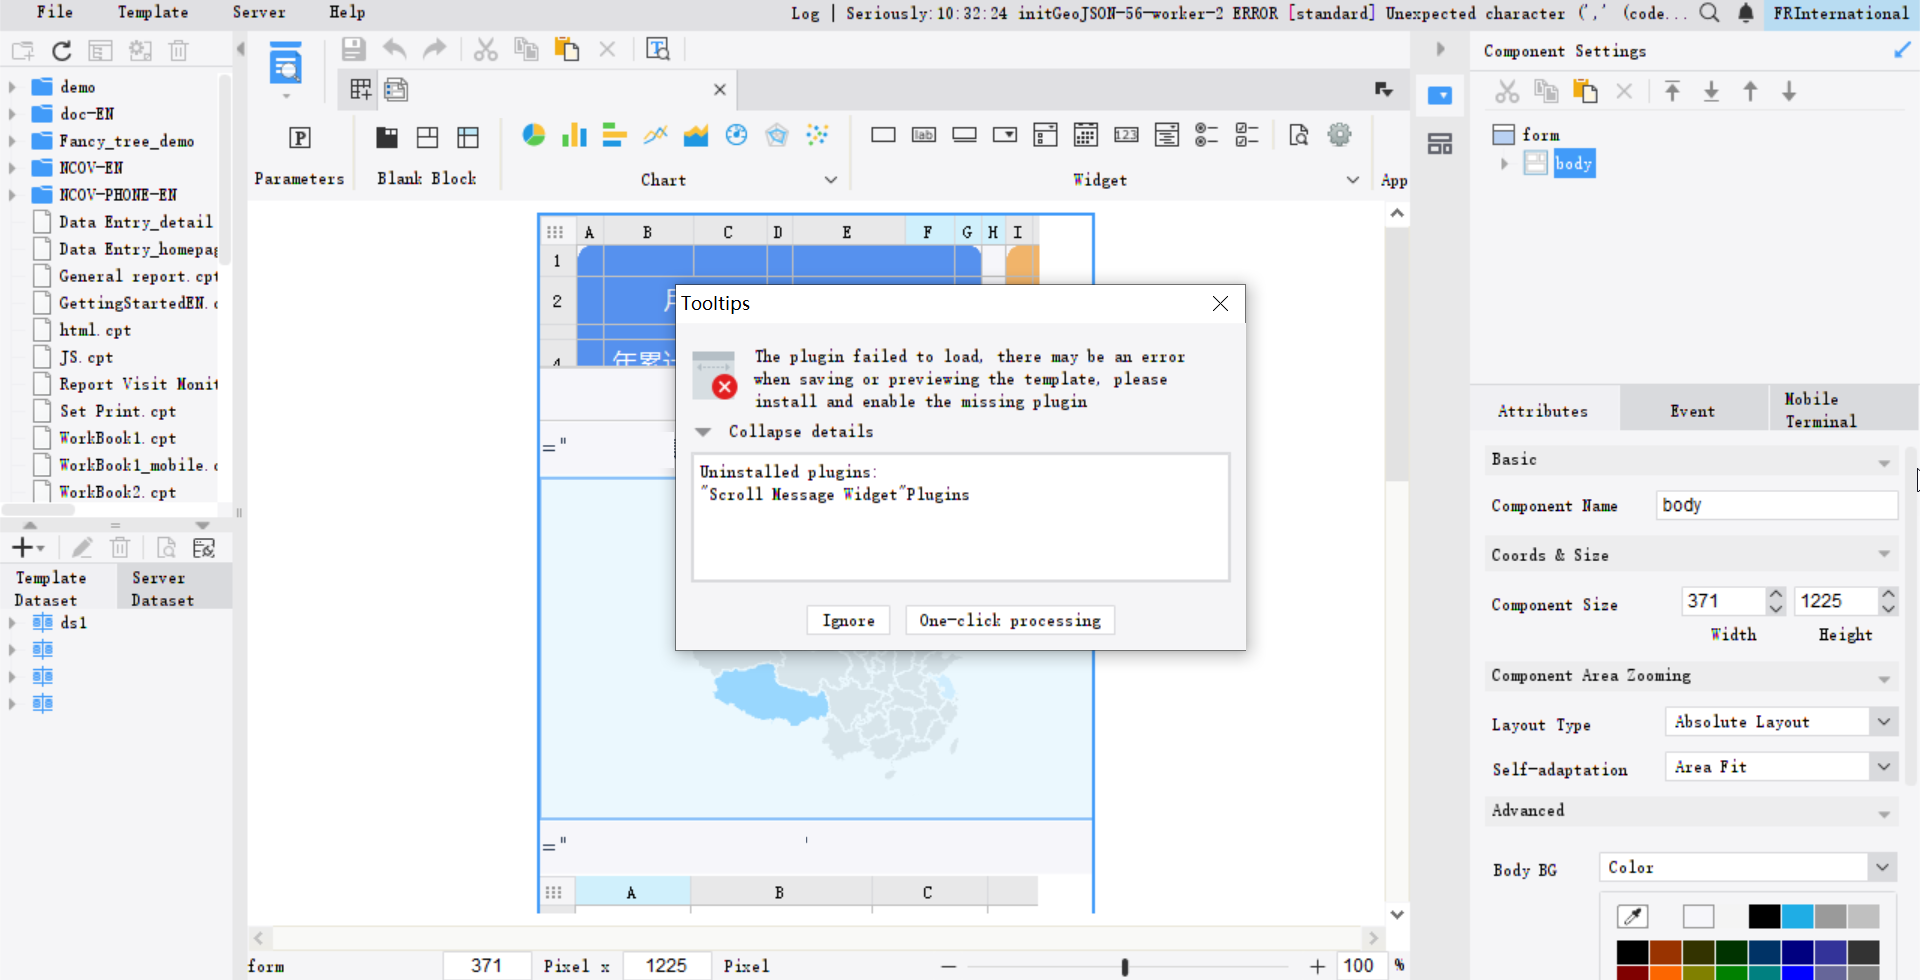This screenshot has height=980, width=1920.
Task: Click the zoom slider handle
Action: (x=1125, y=967)
